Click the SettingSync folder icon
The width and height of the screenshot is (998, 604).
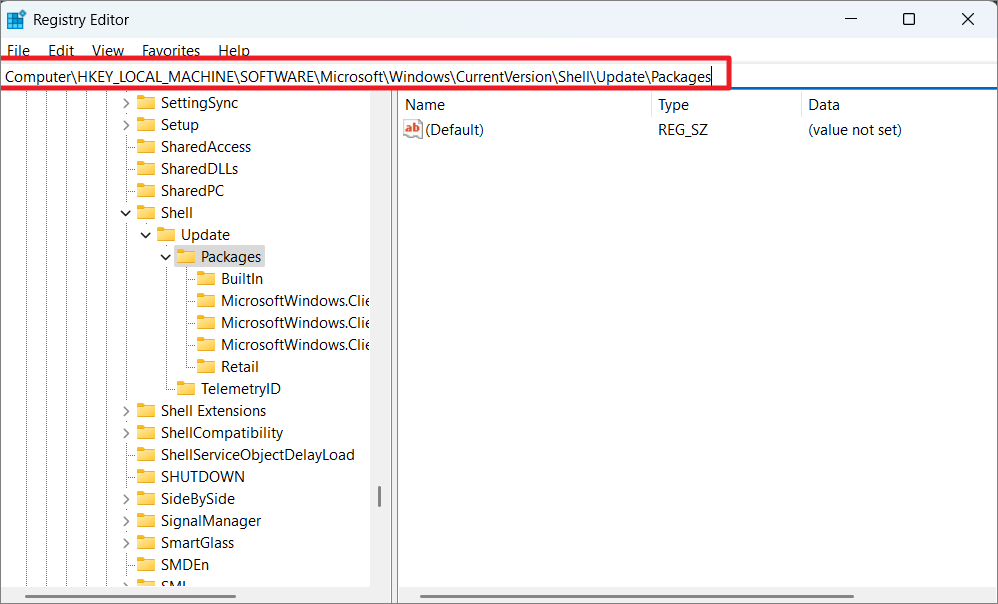click(146, 103)
